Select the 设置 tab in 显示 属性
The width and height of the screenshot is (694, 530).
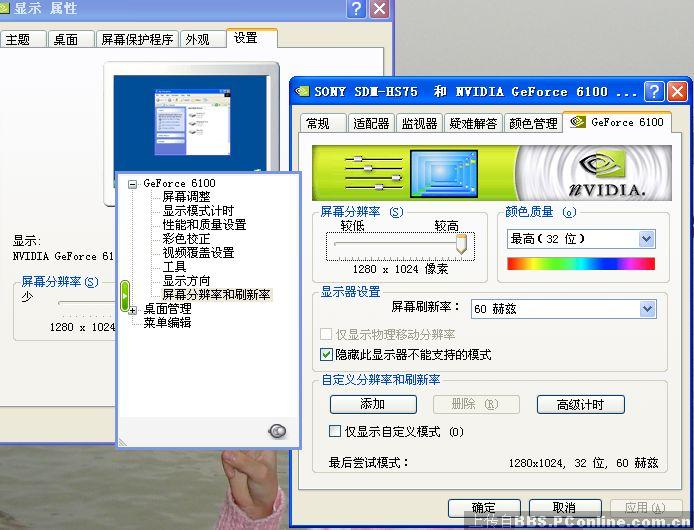tap(251, 38)
